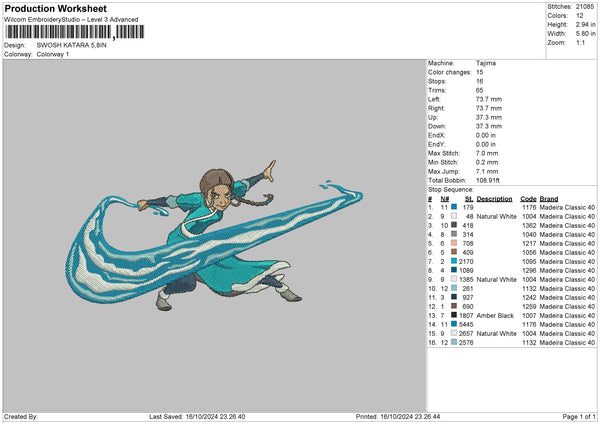
Task: Click the 'Stop Sequence:' heading
Action: [x=451, y=190]
